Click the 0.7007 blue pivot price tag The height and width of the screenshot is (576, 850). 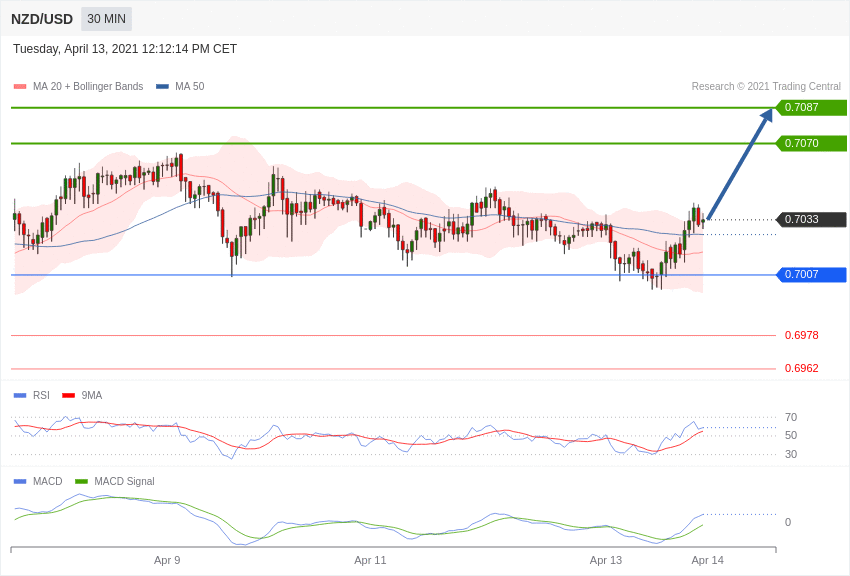point(811,275)
